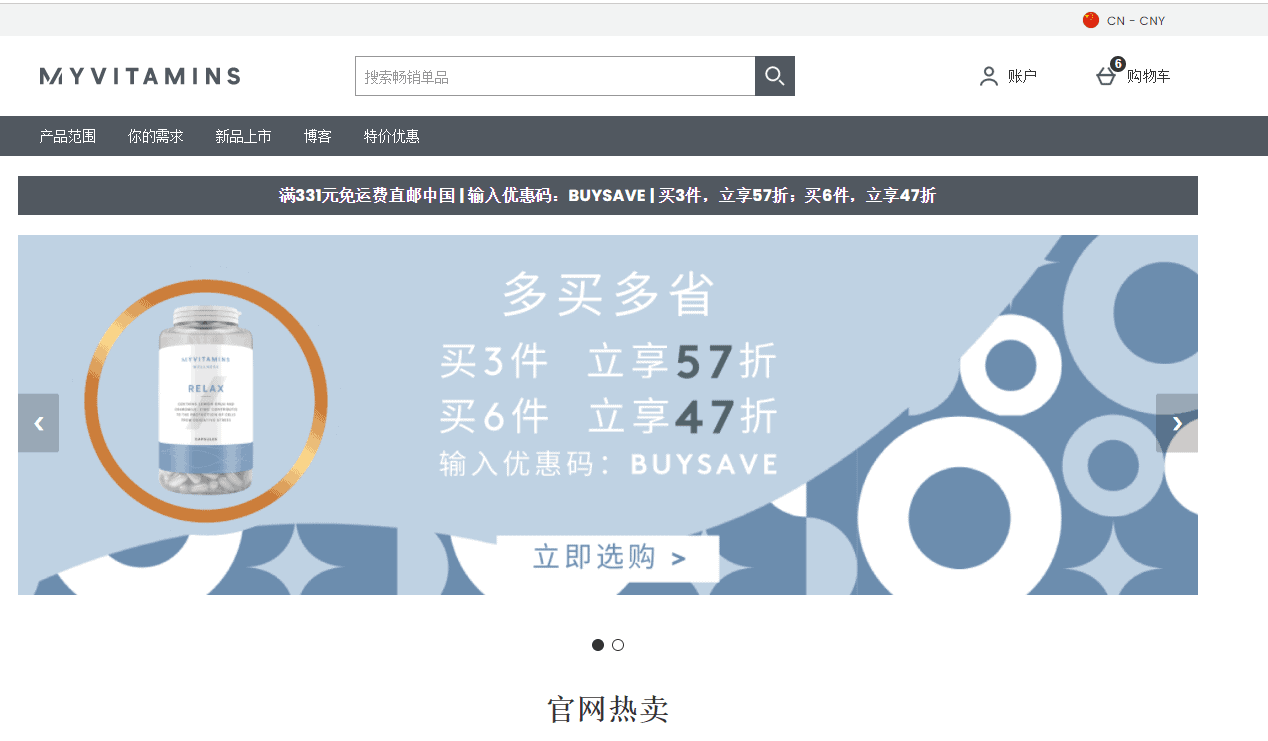Open the 你的需求 menu
This screenshot has height=741, width=1268.
(156, 136)
